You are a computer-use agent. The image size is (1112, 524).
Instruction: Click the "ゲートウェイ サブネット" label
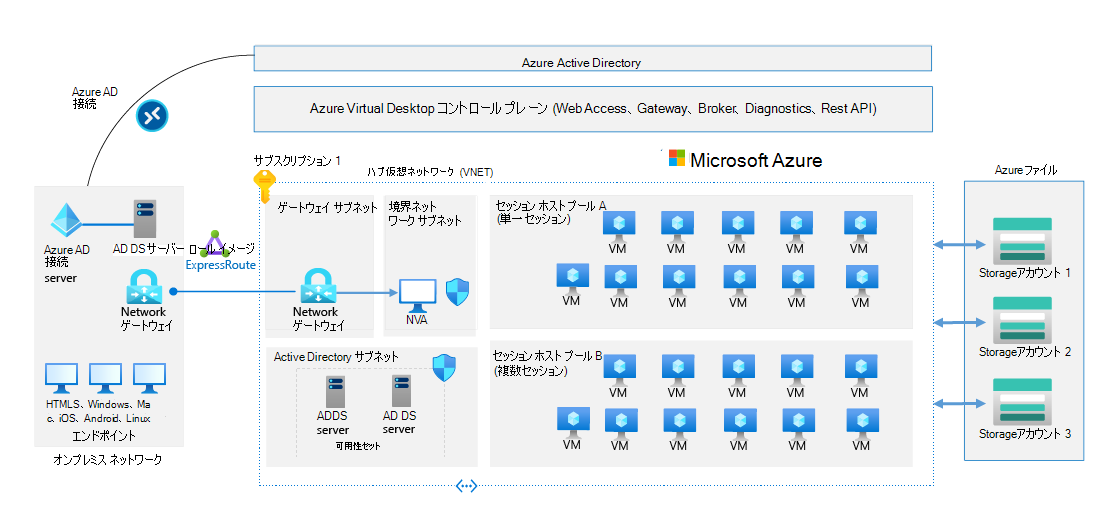pos(327,208)
